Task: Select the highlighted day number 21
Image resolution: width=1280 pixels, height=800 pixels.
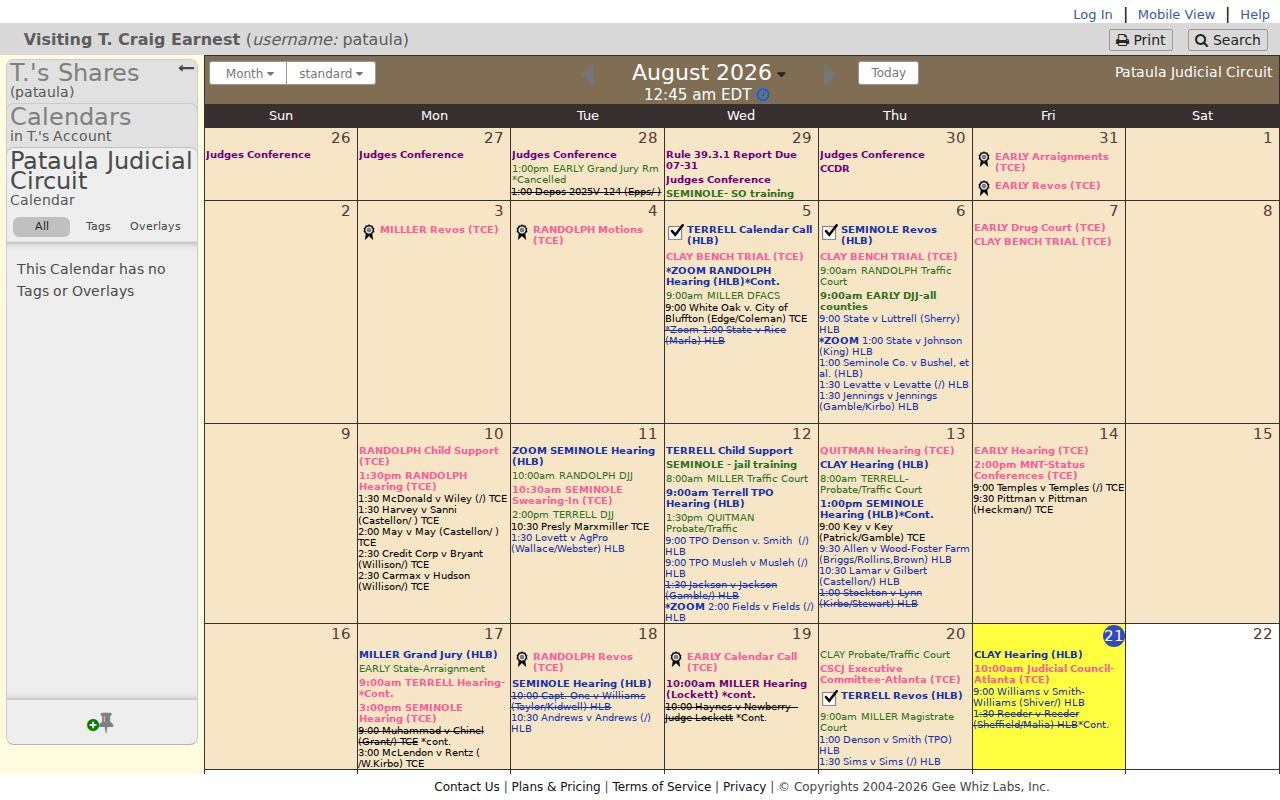Action: tap(1113, 636)
